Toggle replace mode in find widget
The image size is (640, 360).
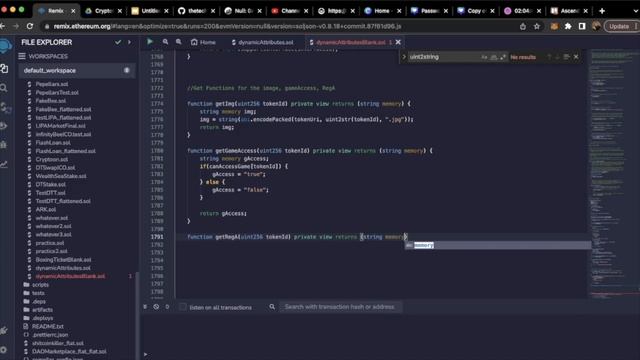click(x=404, y=57)
